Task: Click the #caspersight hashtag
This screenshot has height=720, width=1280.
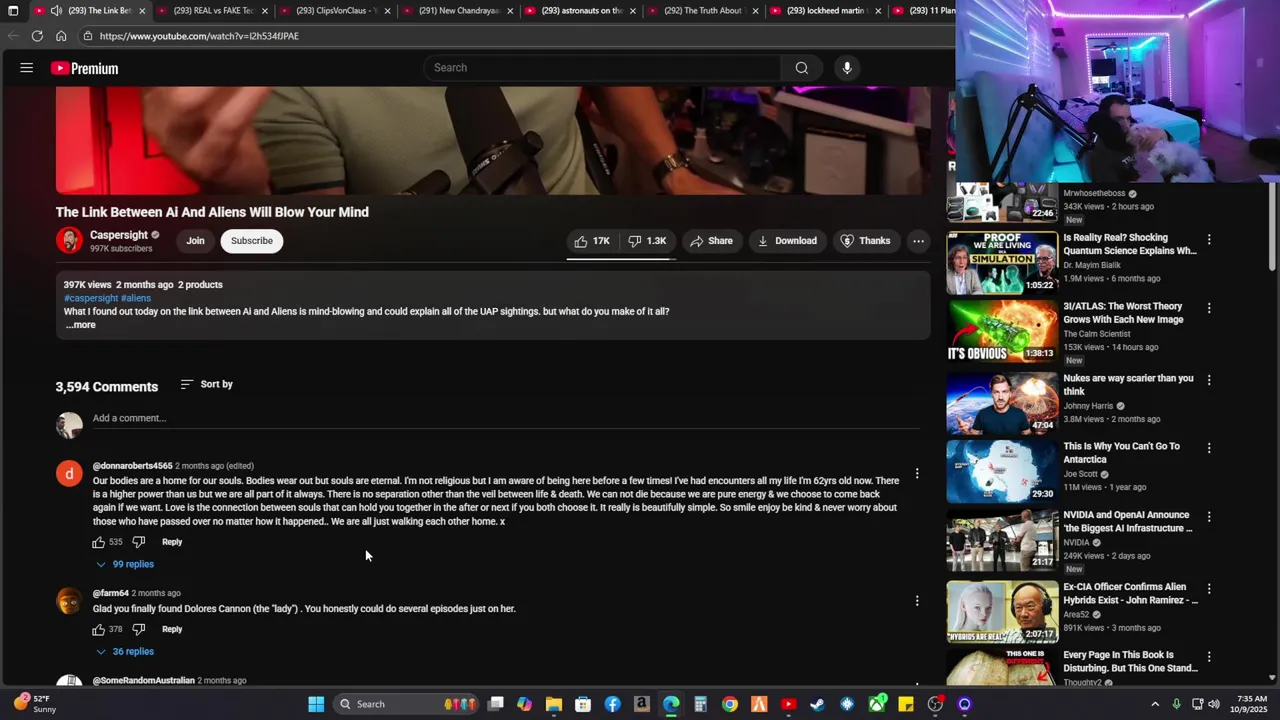Action: click(91, 298)
